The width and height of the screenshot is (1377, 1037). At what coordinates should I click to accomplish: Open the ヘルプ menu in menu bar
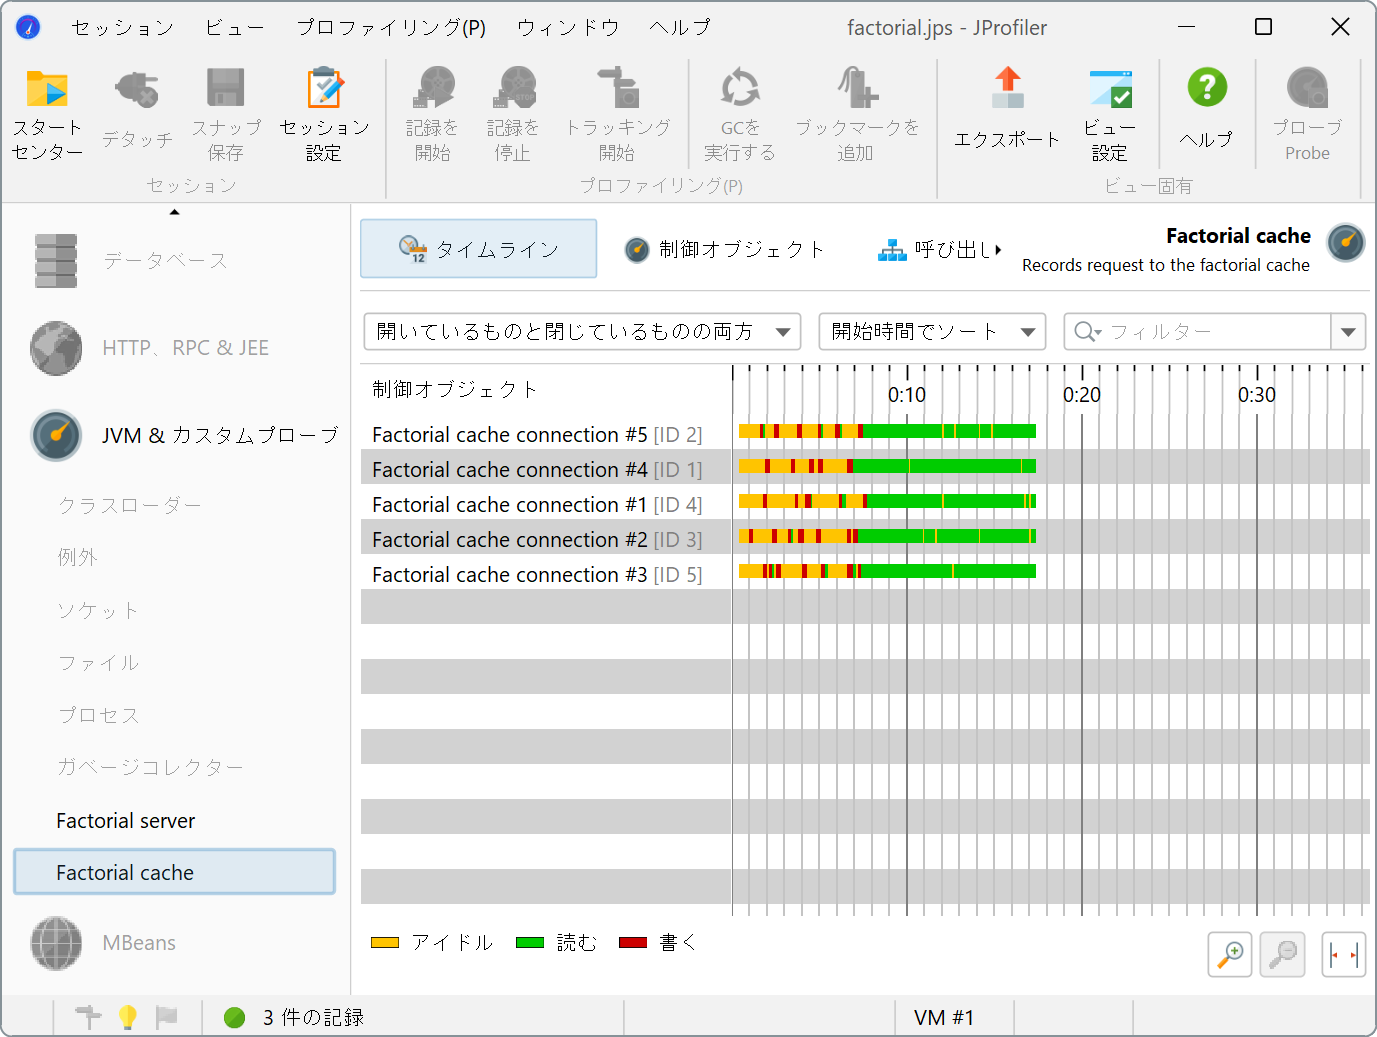pyautogui.click(x=679, y=28)
